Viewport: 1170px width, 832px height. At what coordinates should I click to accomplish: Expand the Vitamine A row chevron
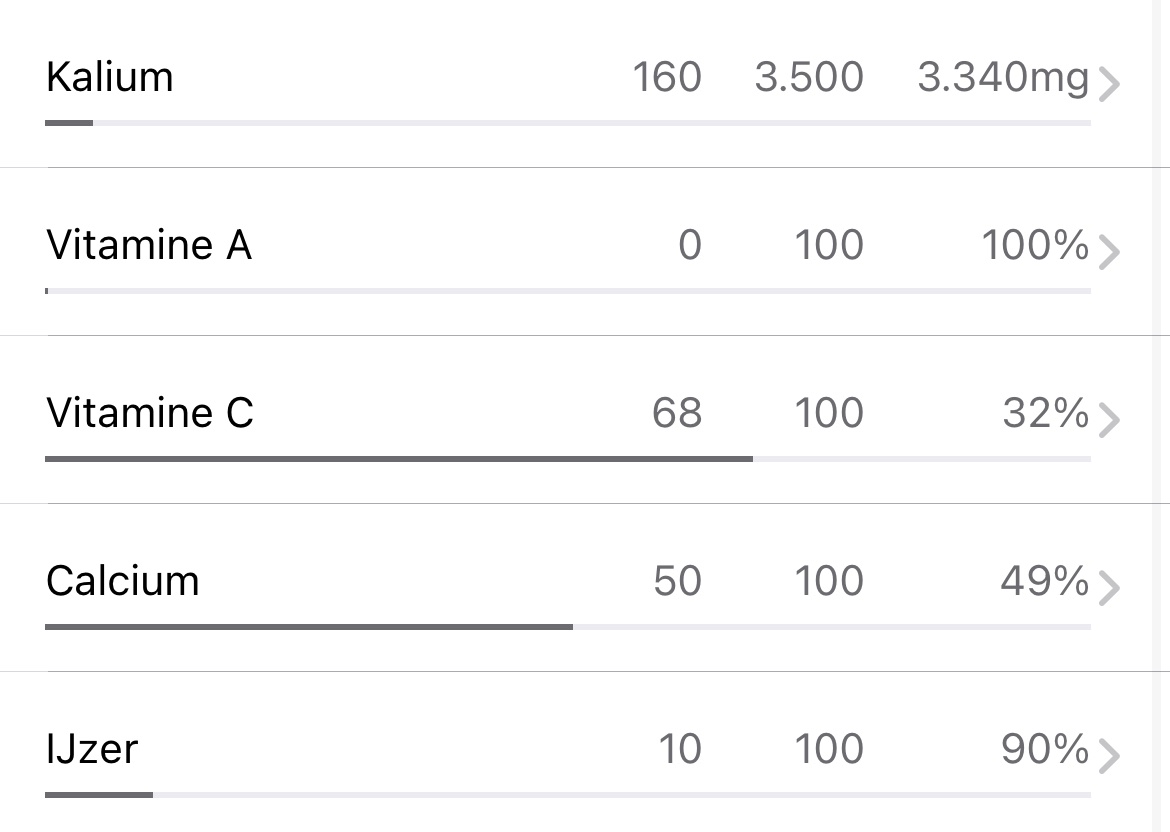click(1108, 253)
